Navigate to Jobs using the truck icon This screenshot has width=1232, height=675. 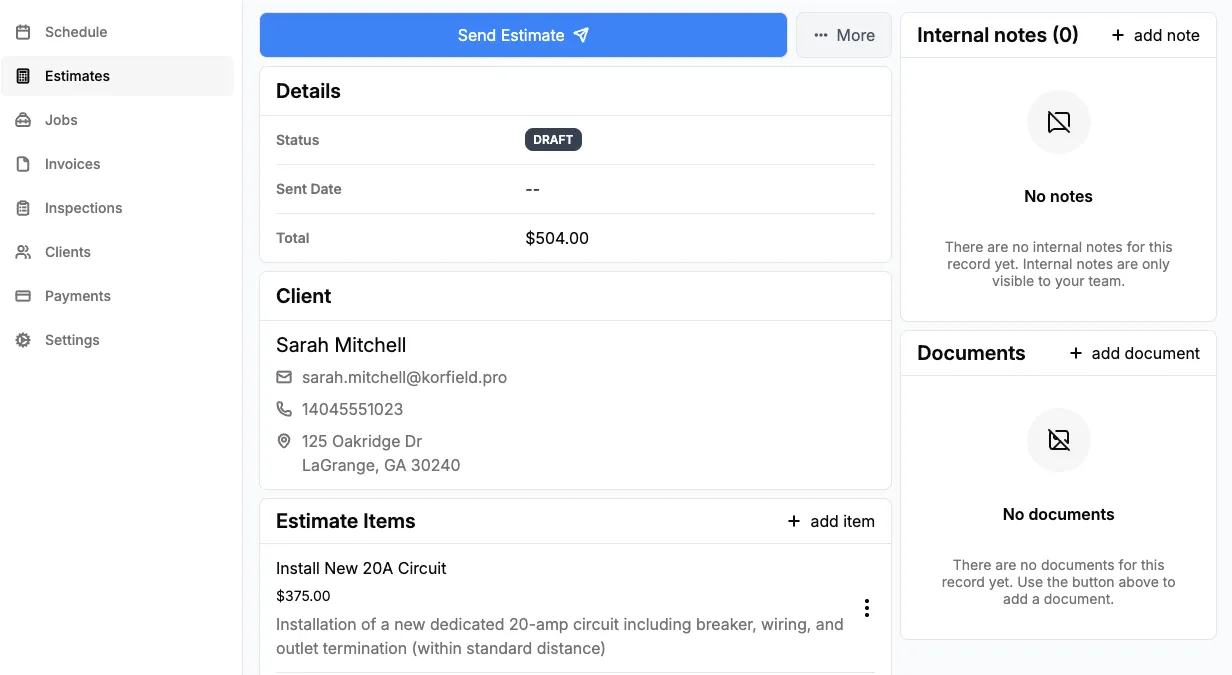(x=22, y=120)
